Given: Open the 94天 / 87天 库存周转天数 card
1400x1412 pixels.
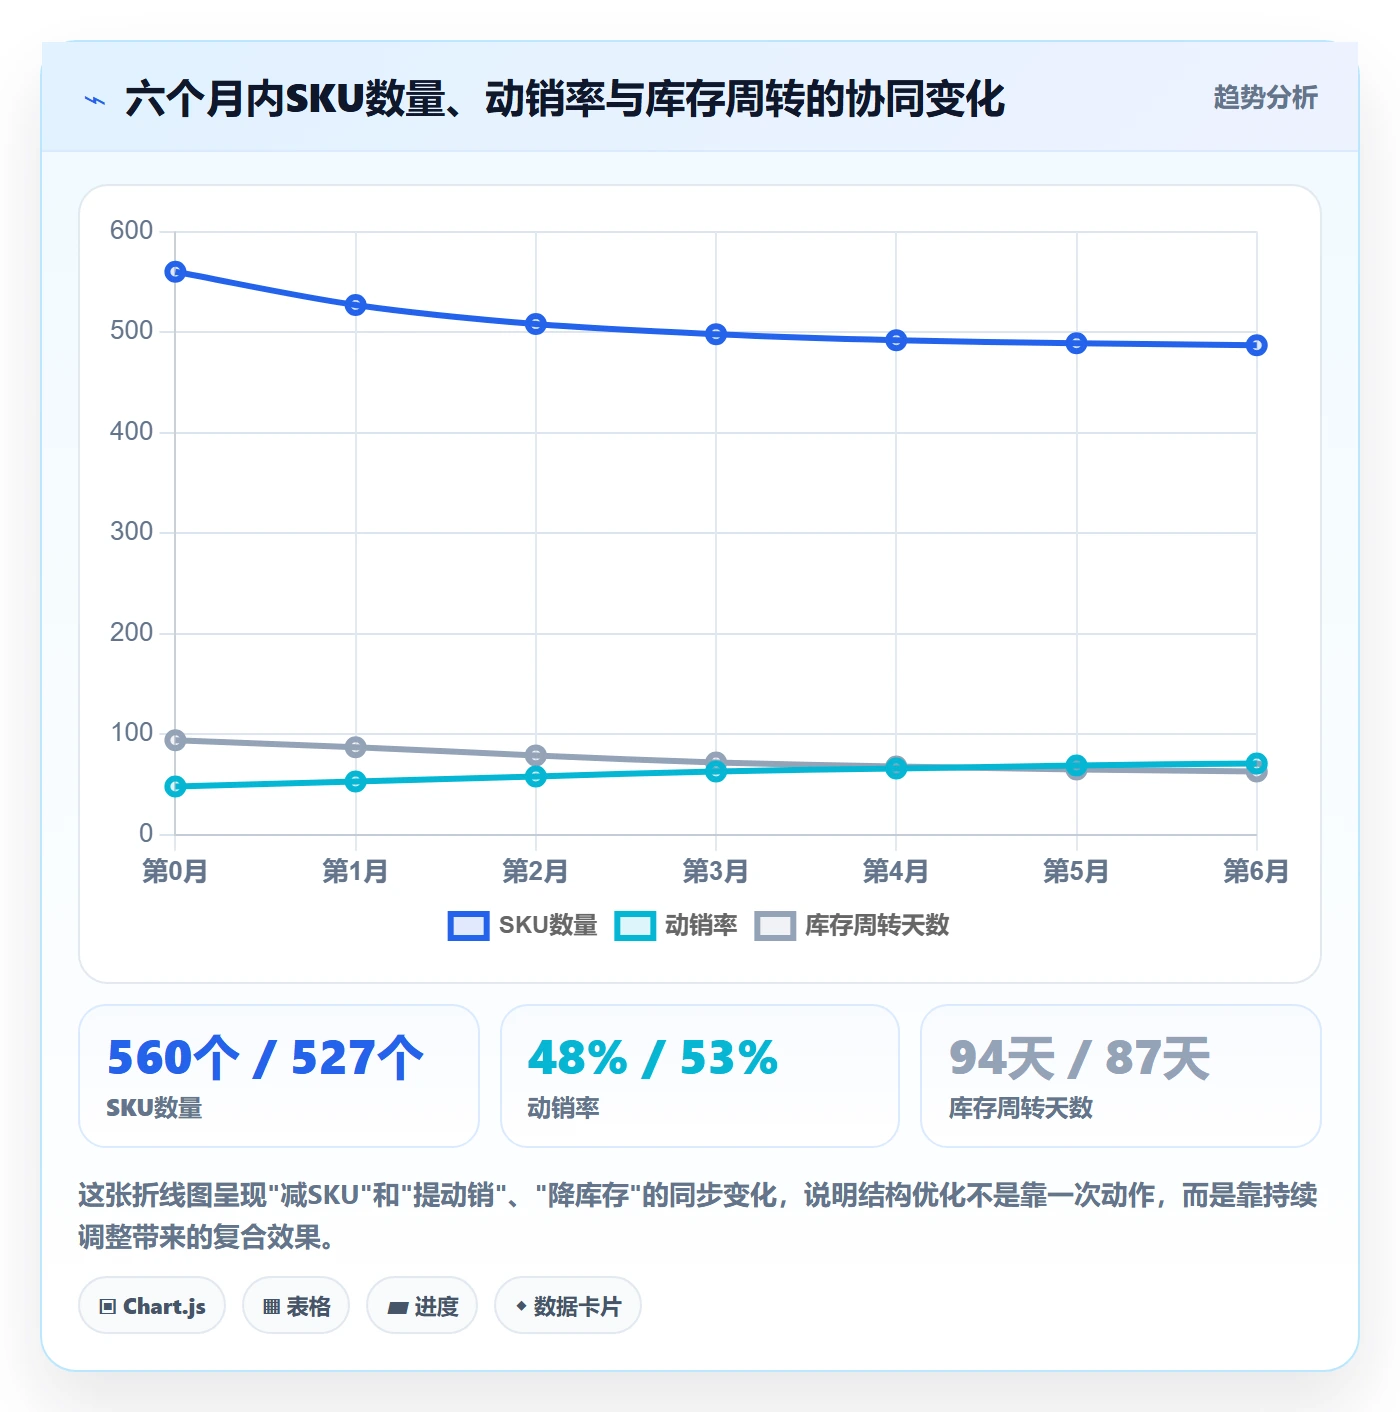Looking at the screenshot, I should (x=1121, y=1076).
